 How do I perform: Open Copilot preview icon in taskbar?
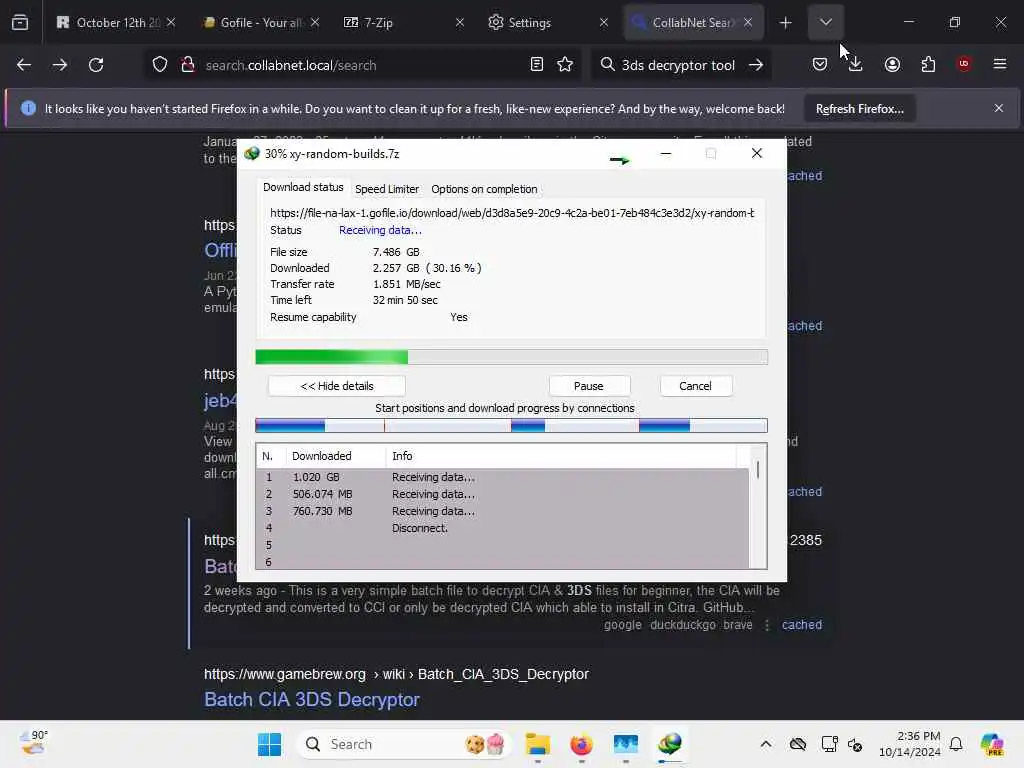pos(992,744)
